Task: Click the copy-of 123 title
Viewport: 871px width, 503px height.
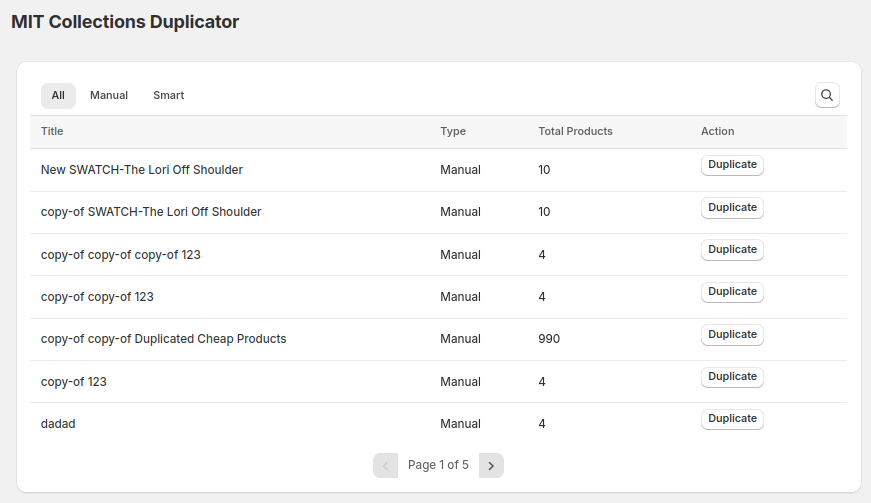Action: tap(74, 382)
